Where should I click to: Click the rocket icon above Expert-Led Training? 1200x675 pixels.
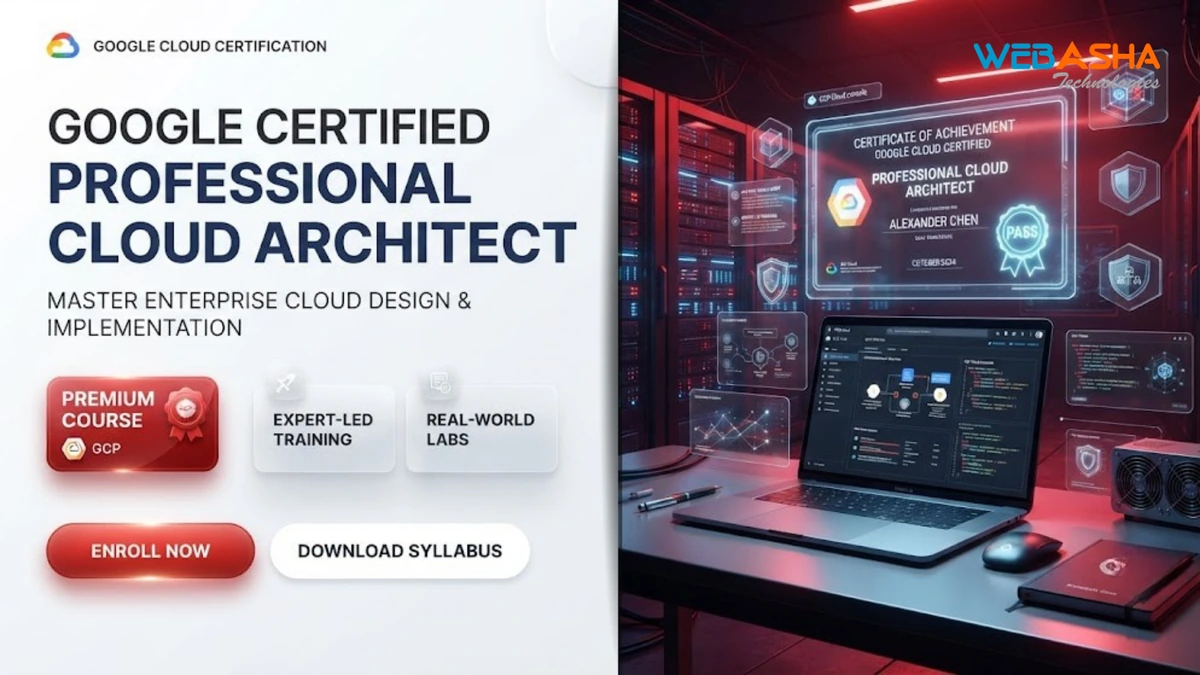286,383
